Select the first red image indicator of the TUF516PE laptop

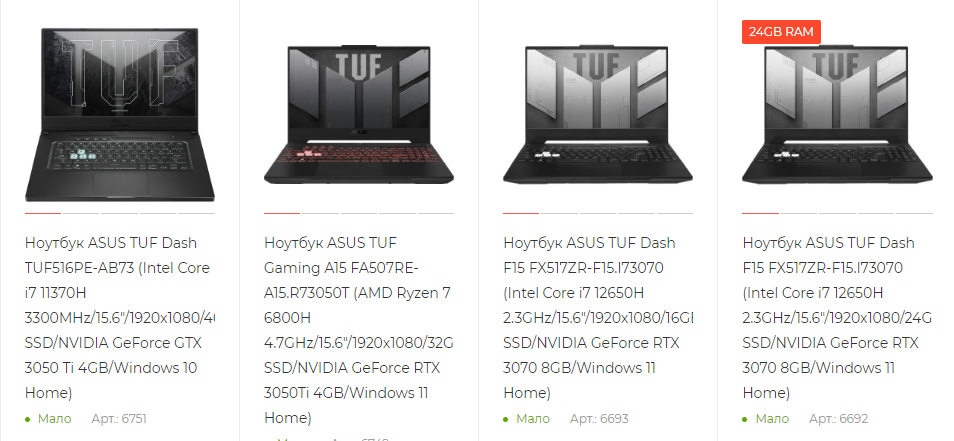43,214
